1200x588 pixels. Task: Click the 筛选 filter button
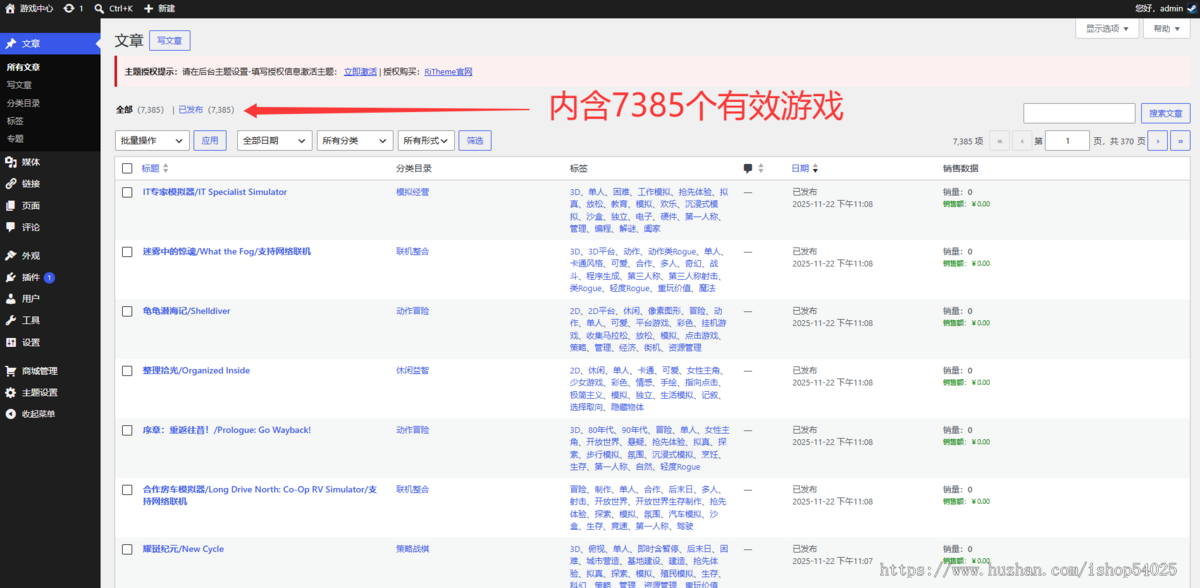pyautogui.click(x=475, y=141)
